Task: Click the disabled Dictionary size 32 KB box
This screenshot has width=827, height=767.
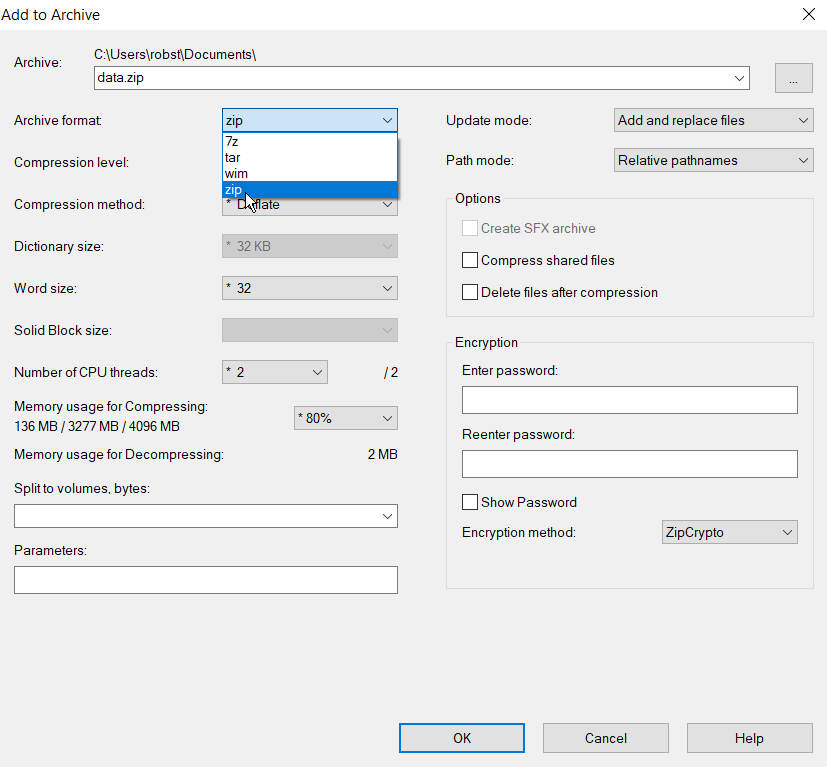Action: coord(310,246)
